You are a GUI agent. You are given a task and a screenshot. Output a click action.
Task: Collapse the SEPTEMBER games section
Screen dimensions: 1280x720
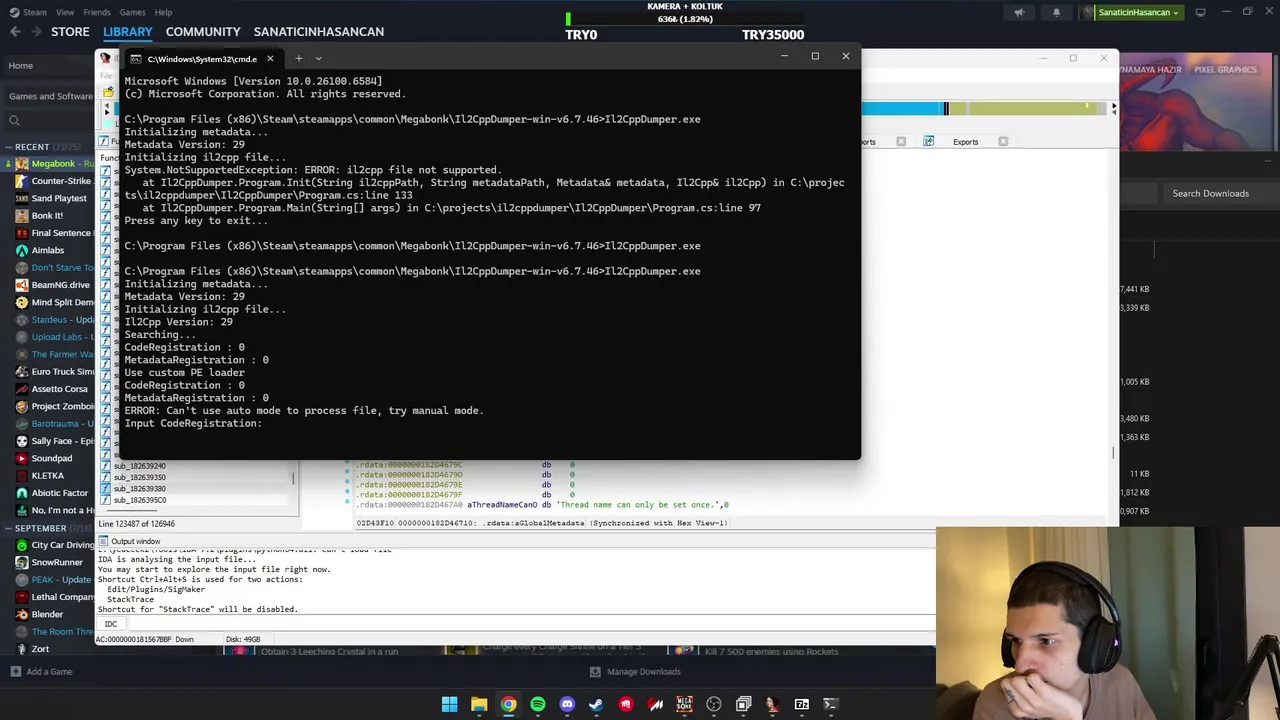8,528
